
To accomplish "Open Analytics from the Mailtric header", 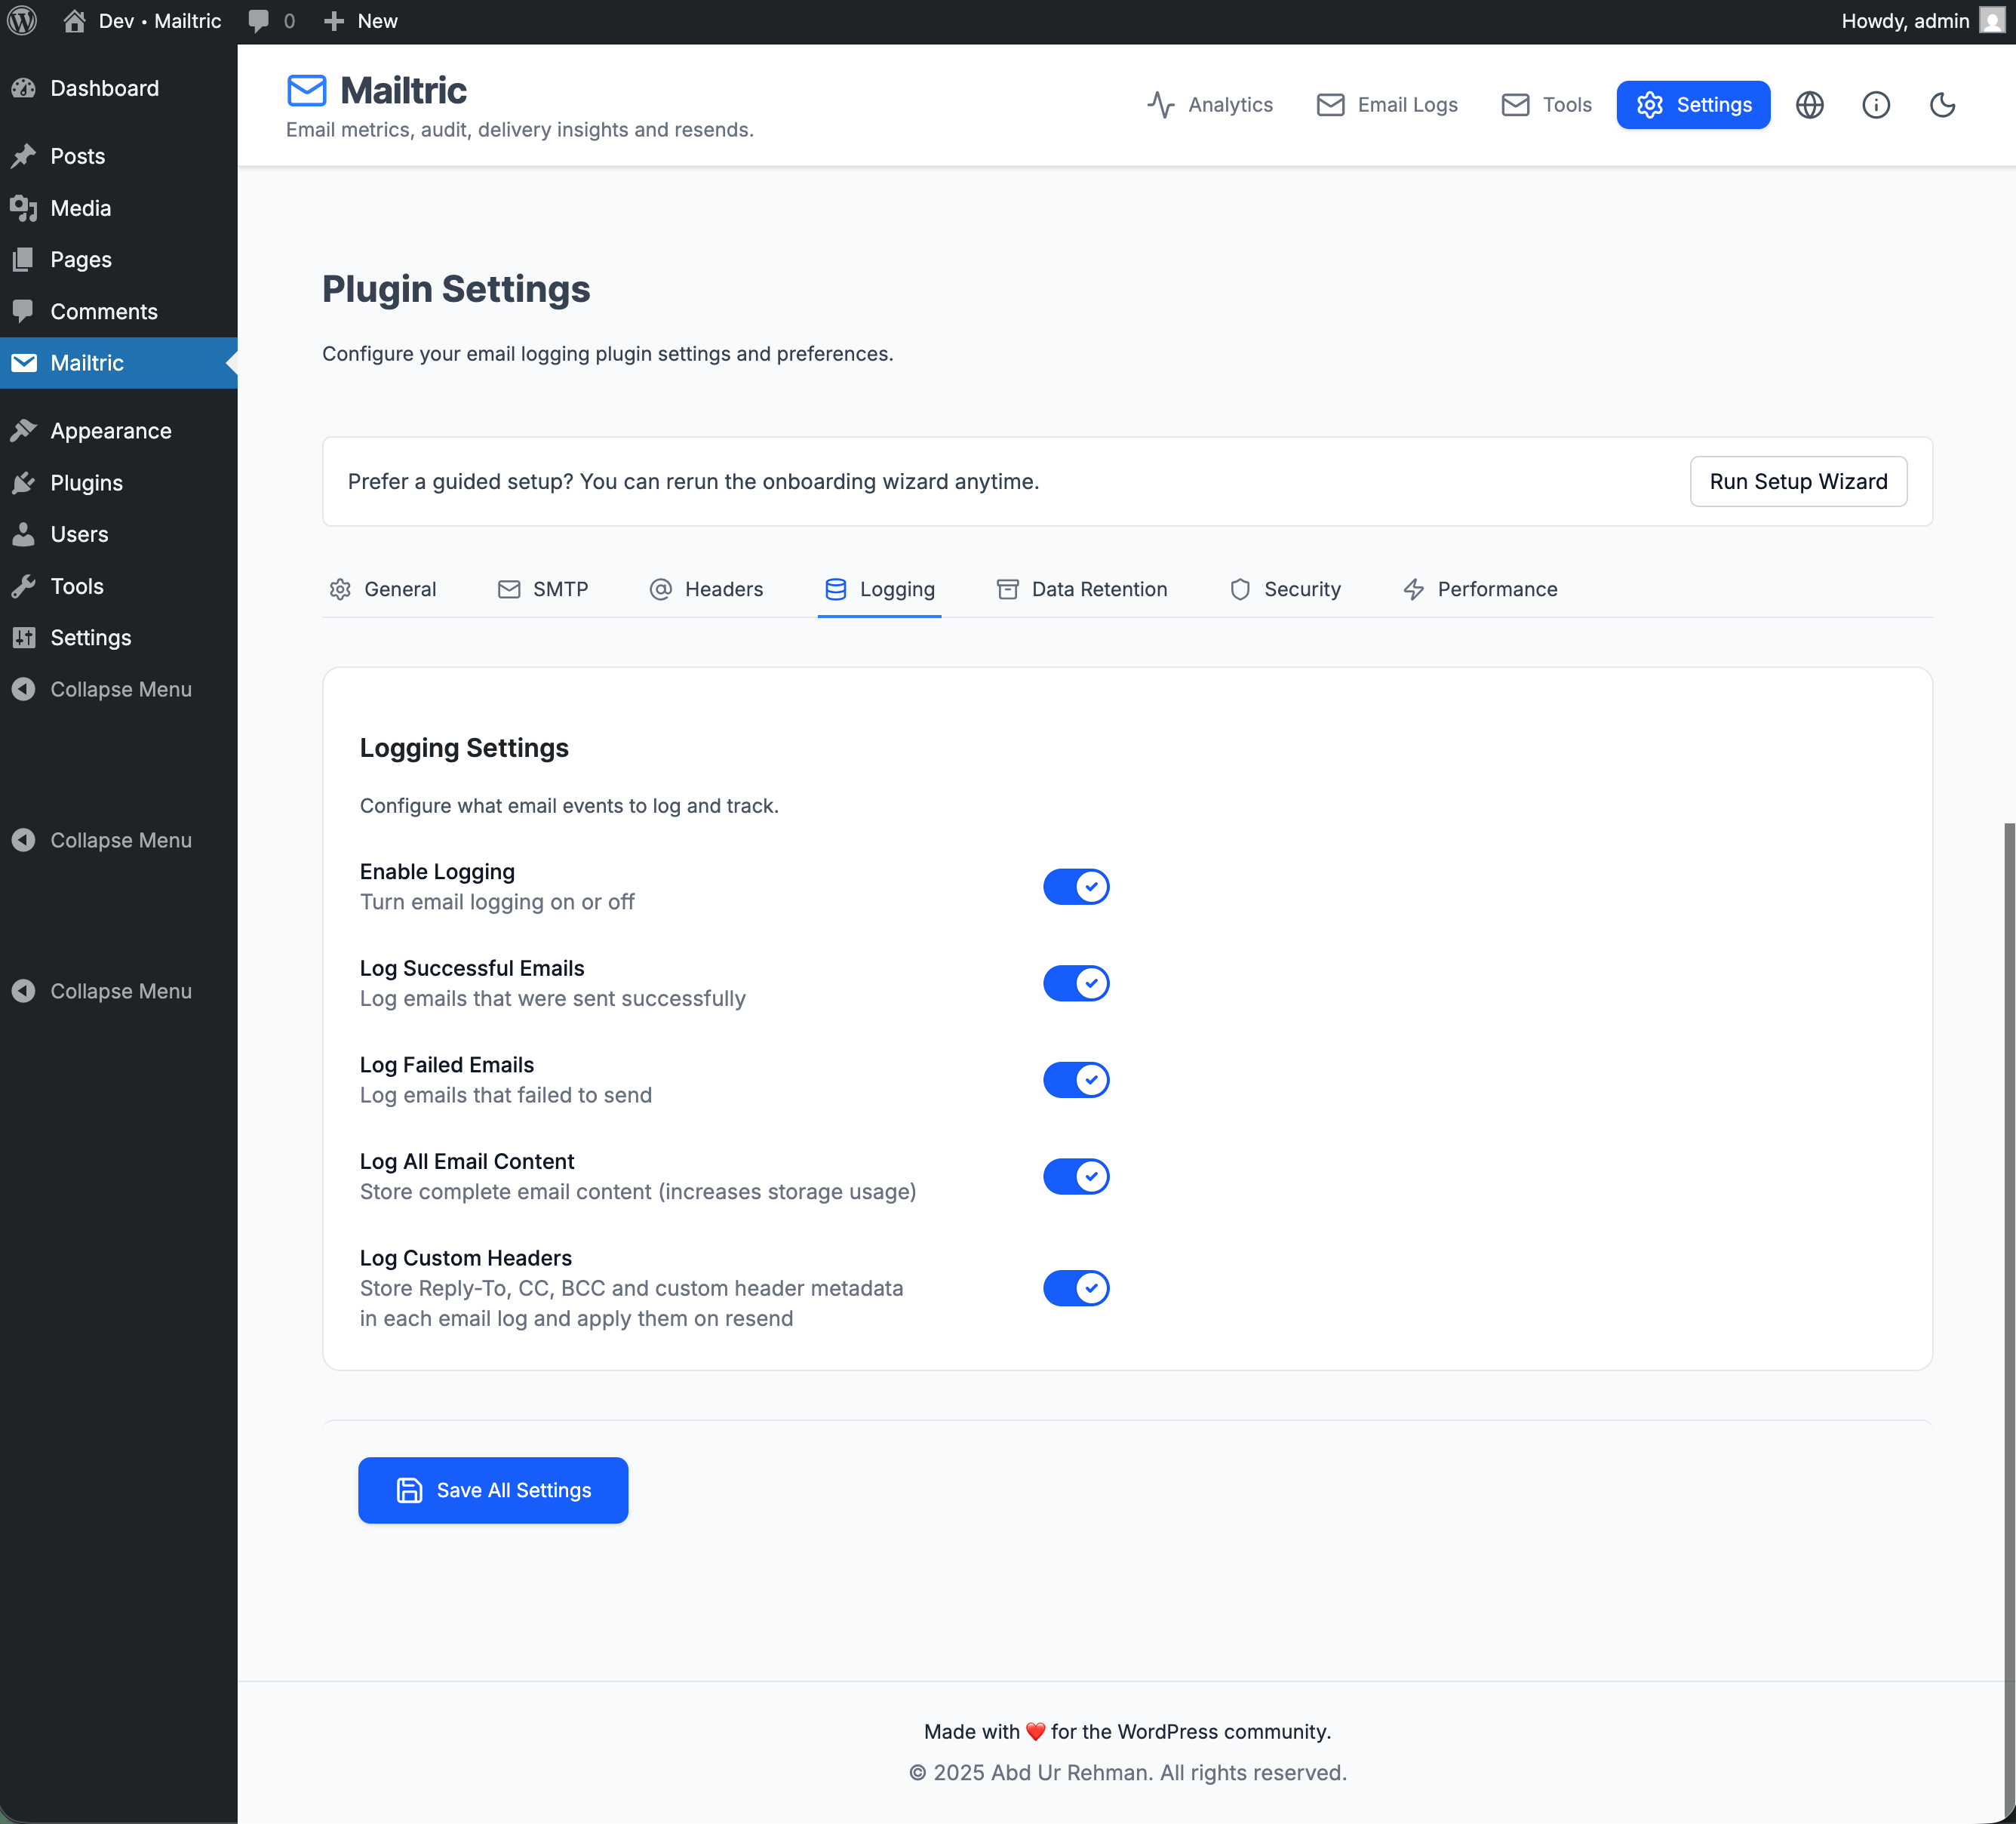I will point(1211,104).
